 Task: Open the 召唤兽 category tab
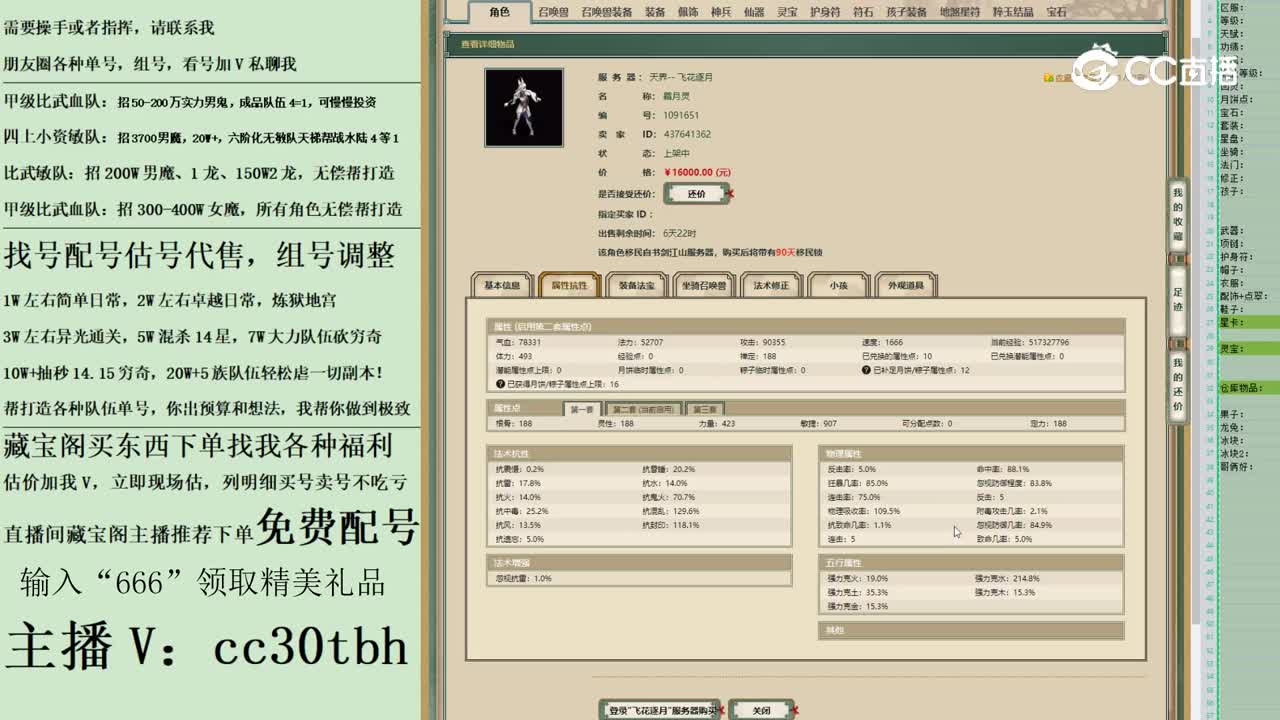click(553, 12)
